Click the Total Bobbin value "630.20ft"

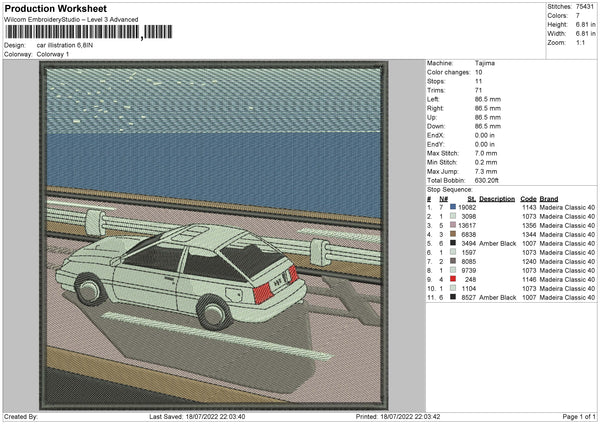tap(487, 180)
